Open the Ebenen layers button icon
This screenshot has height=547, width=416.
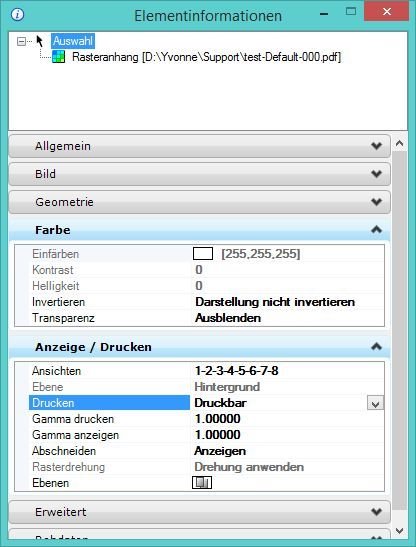coord(202,483)
